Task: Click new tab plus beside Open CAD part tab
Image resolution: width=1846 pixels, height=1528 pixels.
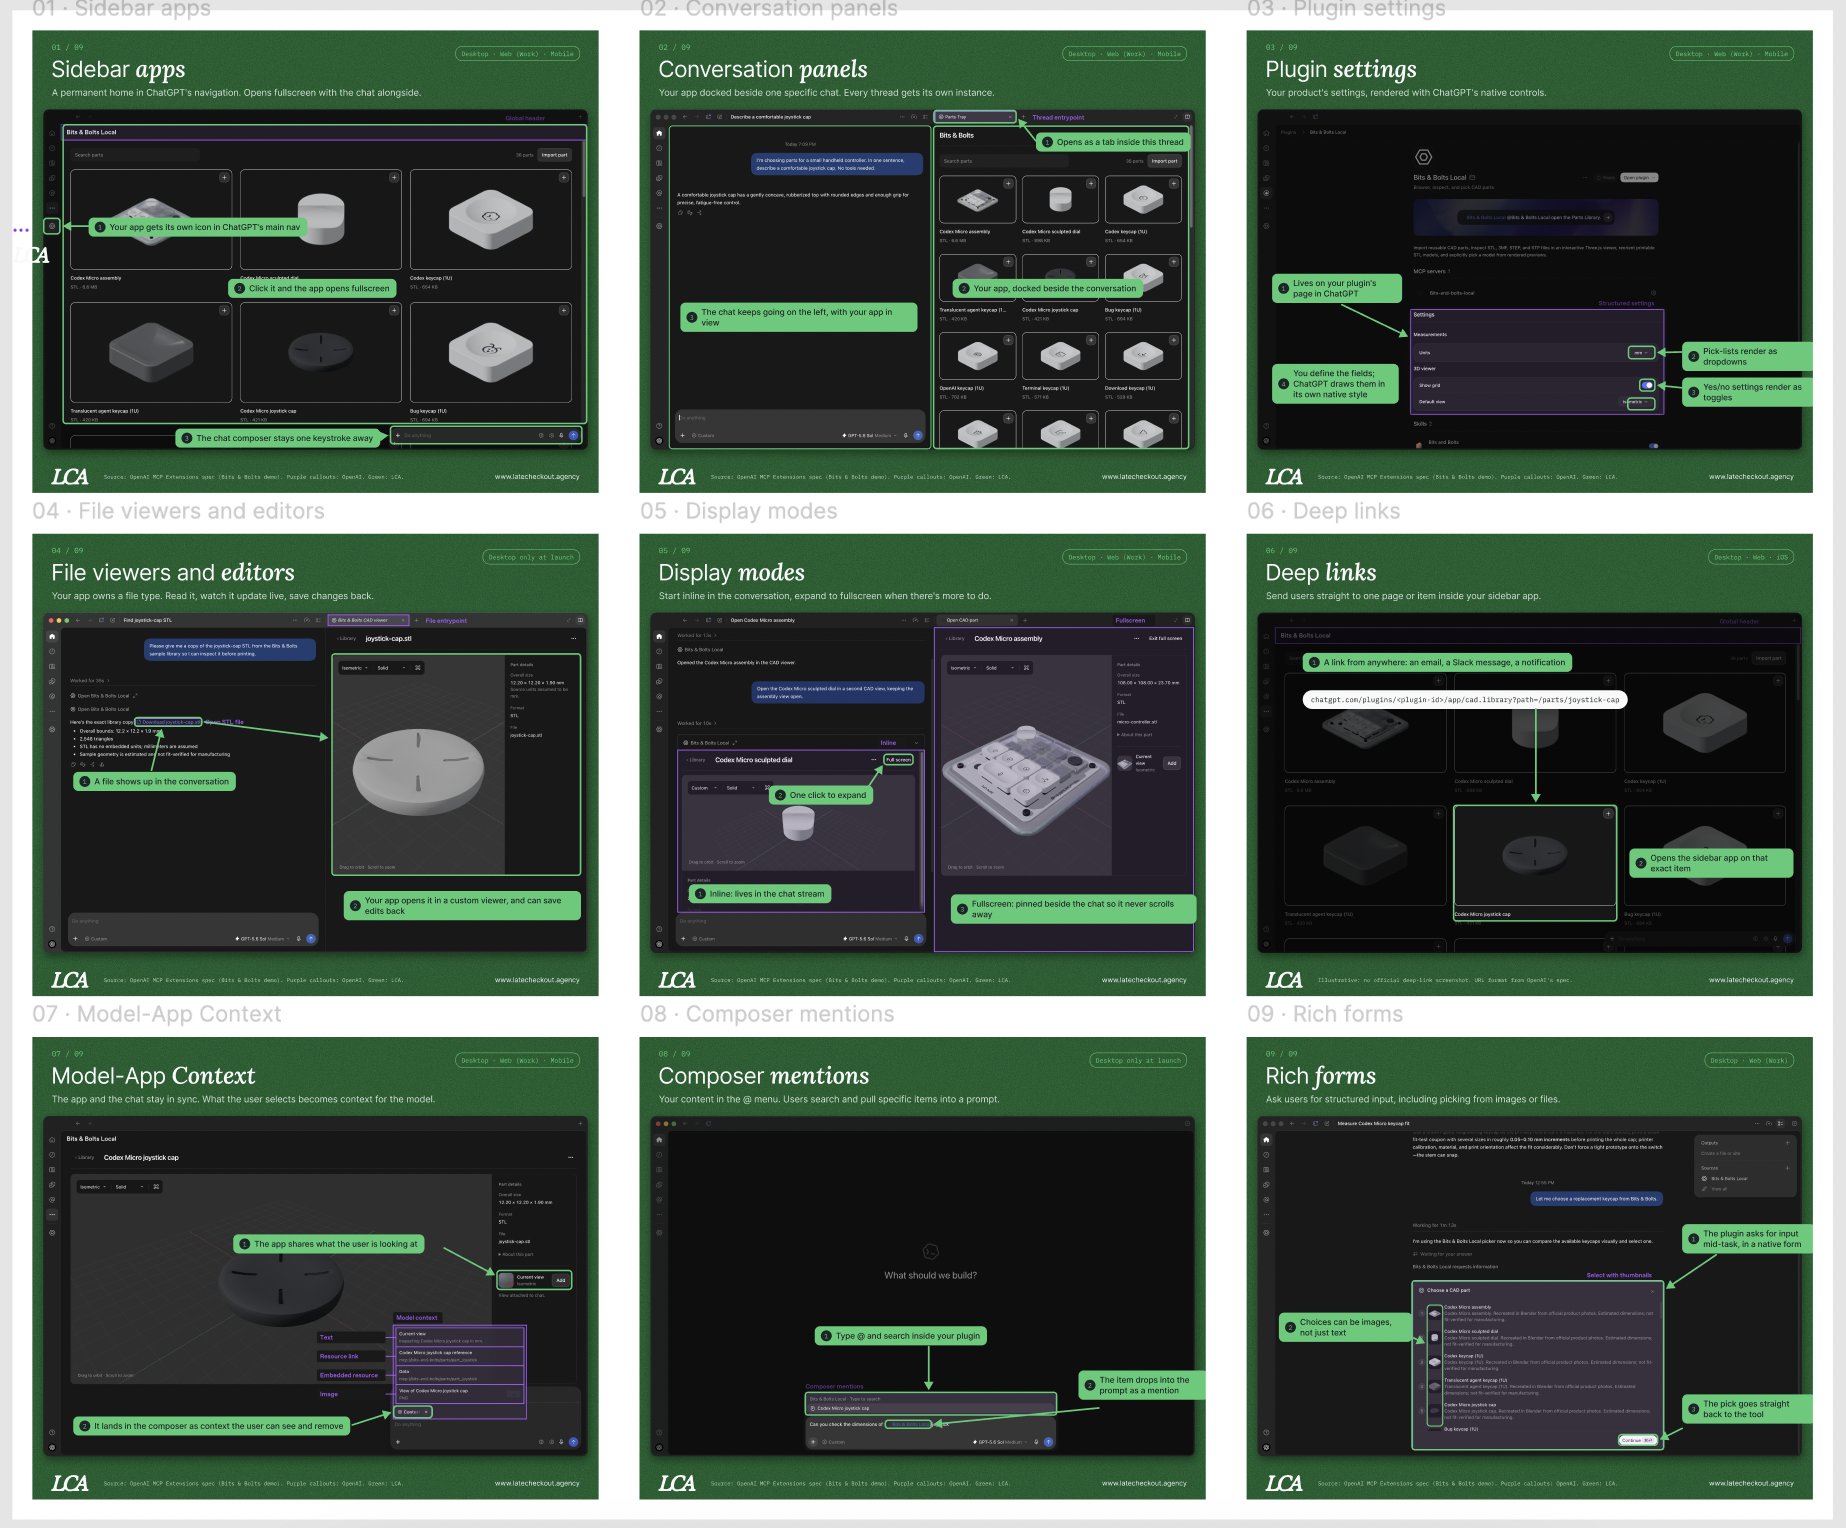Action: (1025, 620)
